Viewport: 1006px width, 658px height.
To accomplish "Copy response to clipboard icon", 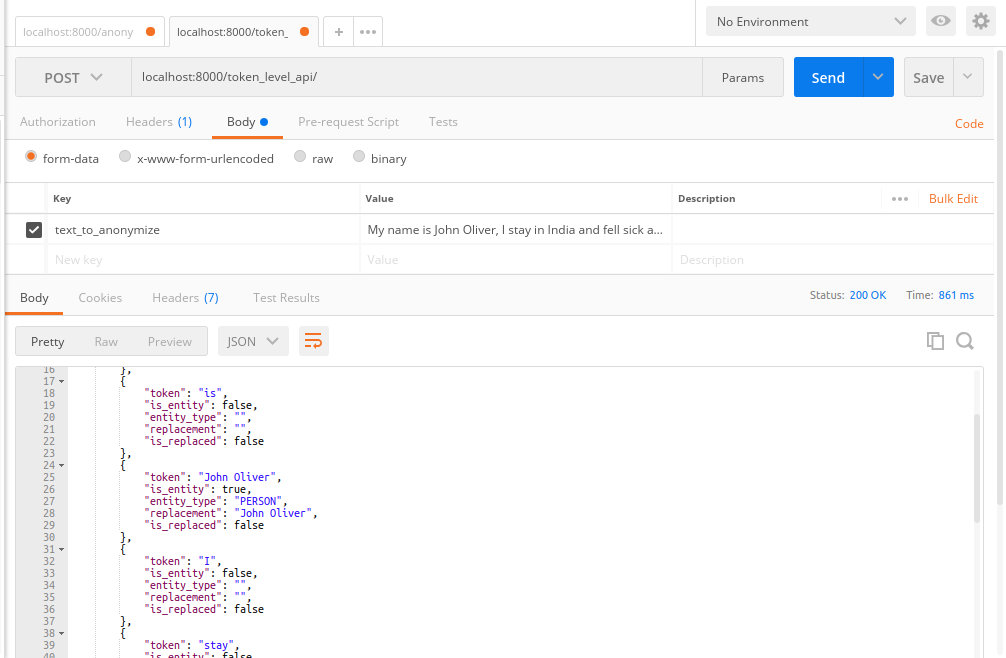I will [935, 341].
